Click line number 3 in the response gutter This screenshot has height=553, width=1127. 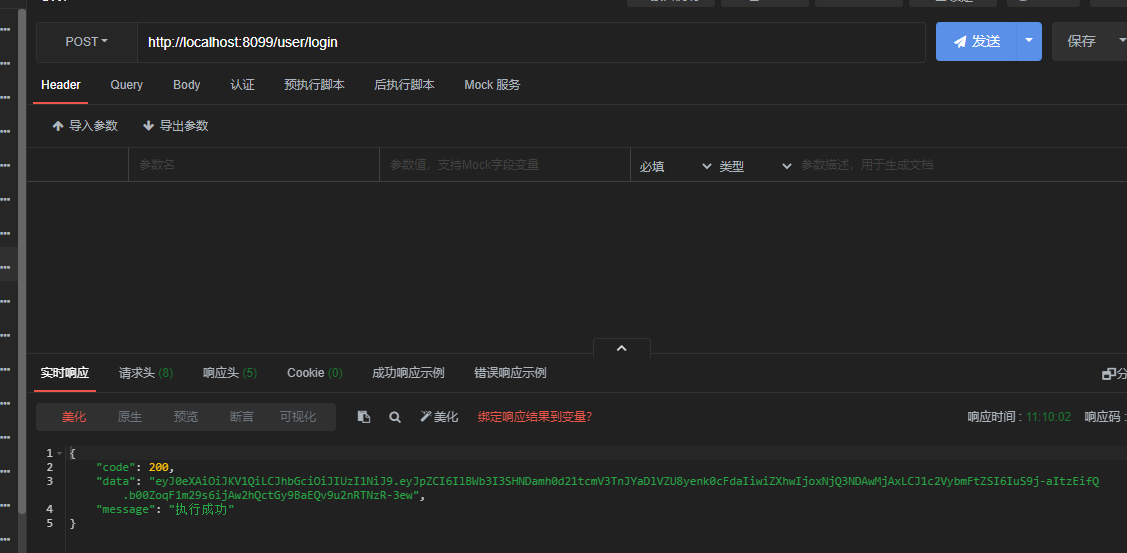(50, 481)
